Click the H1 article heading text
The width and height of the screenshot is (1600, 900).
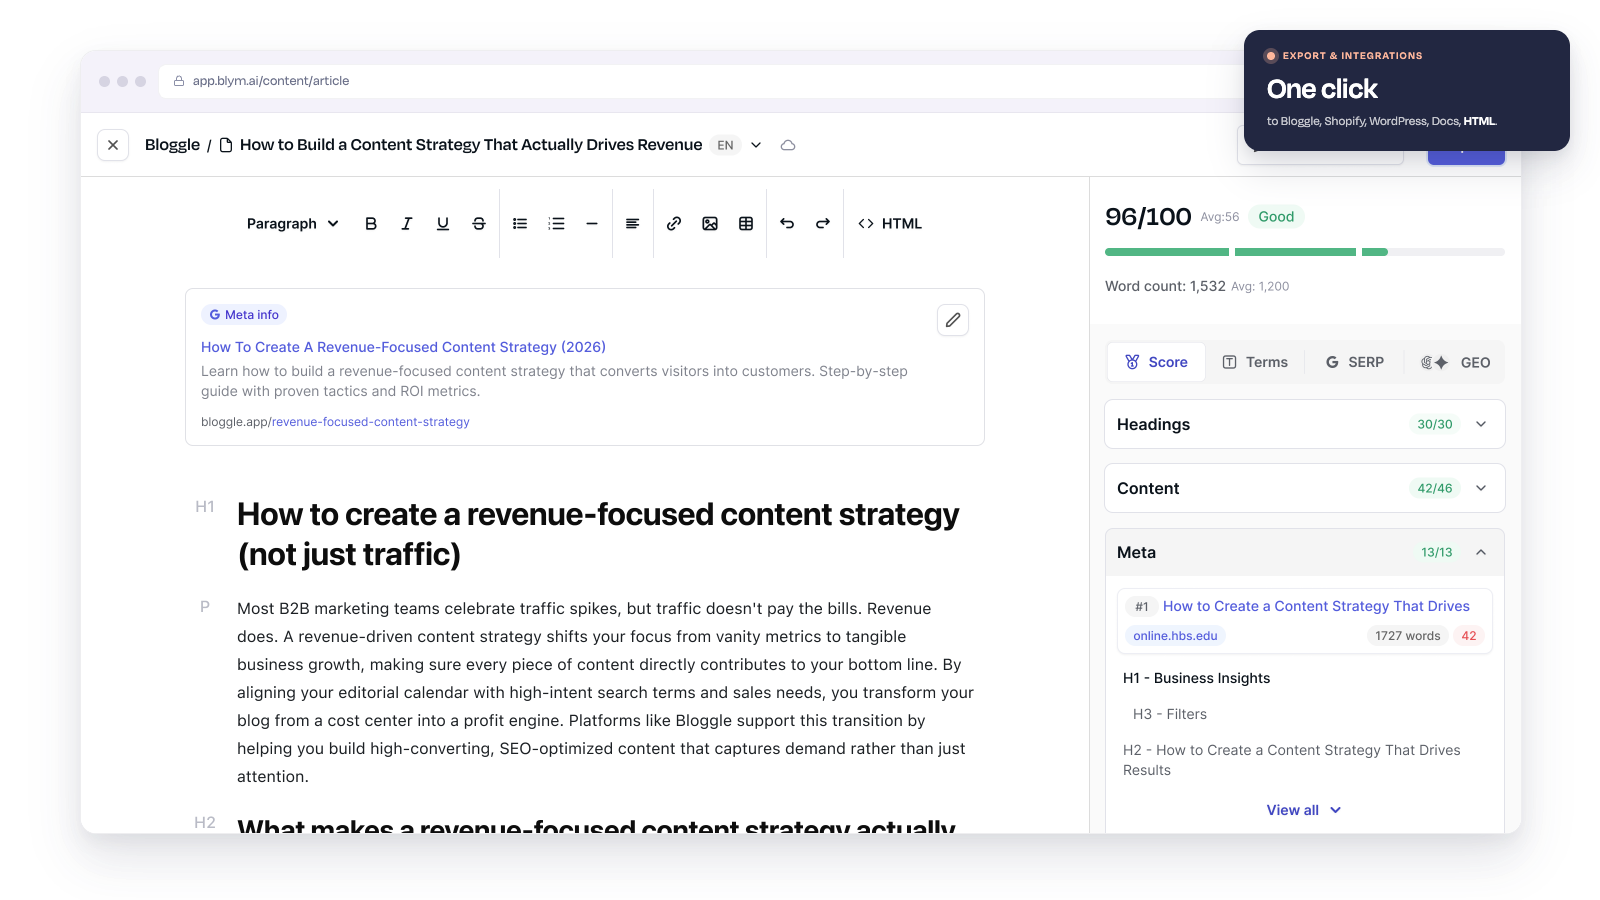pos(598,534)
